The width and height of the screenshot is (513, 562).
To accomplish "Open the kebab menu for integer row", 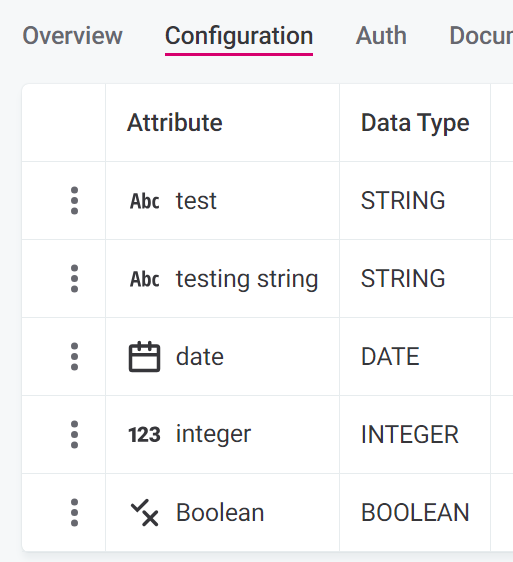I will [74, 434].
